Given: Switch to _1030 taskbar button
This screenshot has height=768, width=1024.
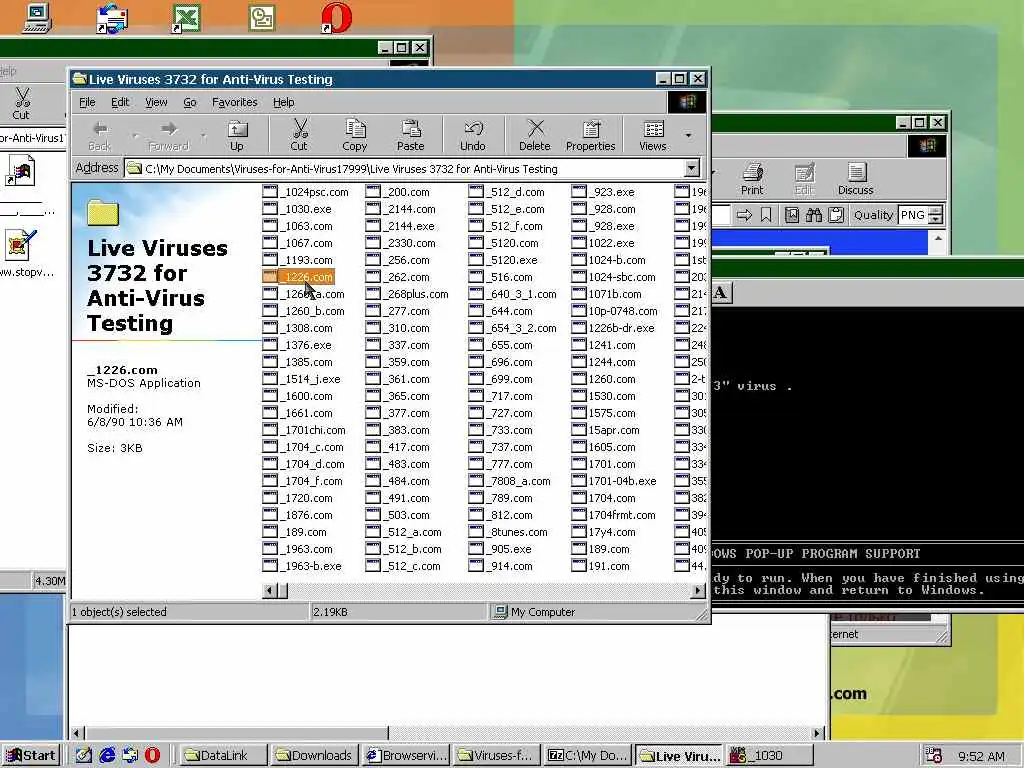Looking at the screenshot, I should click(769, 756).
